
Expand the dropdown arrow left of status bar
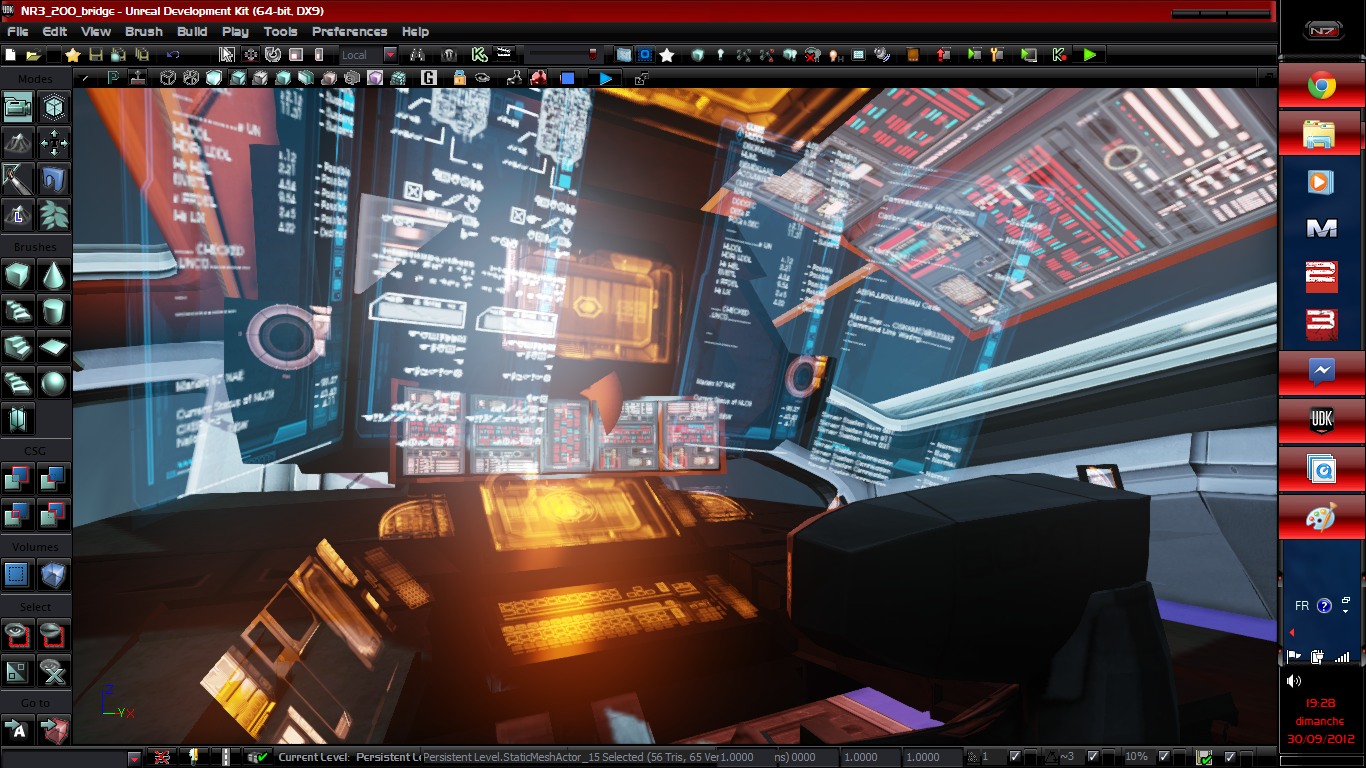pyautogui.click(x=134, y=758)
